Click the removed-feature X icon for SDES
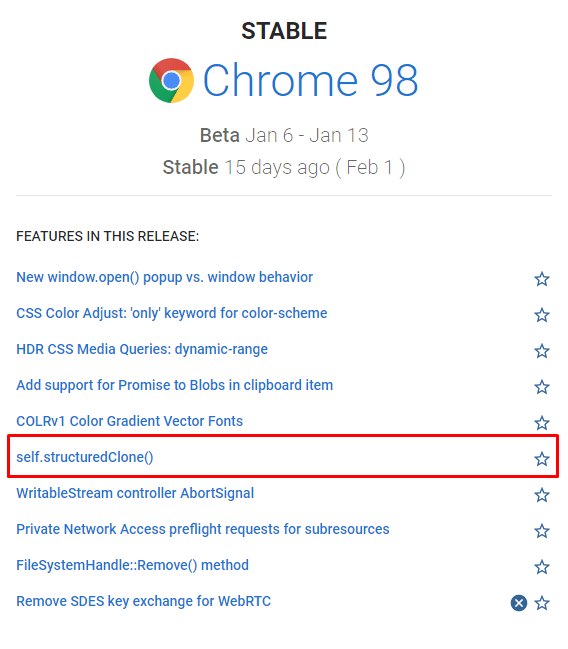This screenshot has width=568, height=649. (x=519, y=603)
